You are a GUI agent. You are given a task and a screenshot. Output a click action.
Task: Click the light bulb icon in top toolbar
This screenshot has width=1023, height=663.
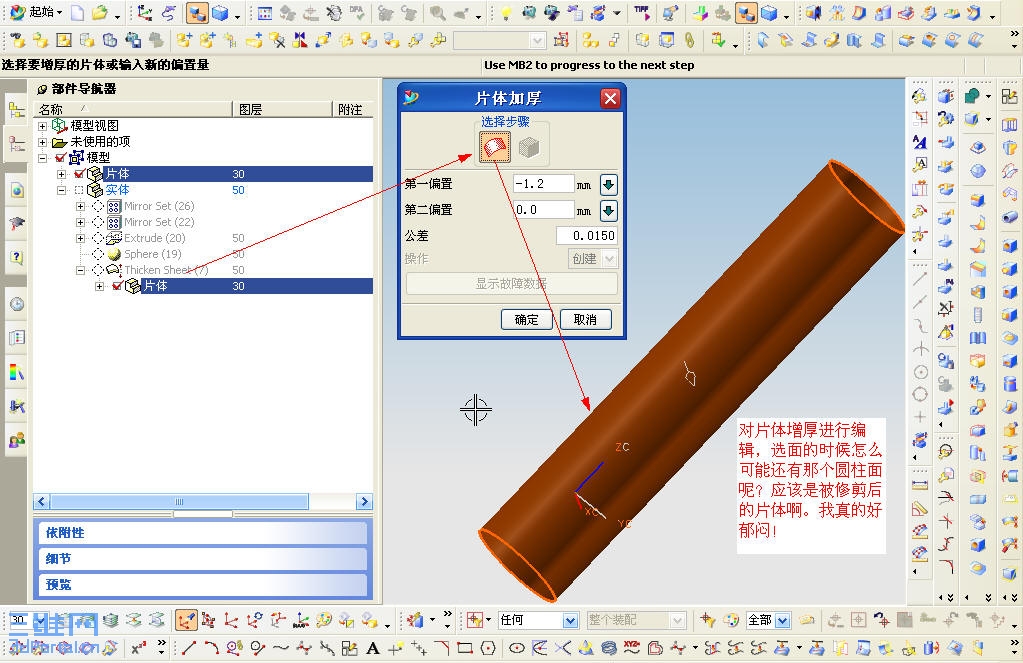(x=506, y=13)
